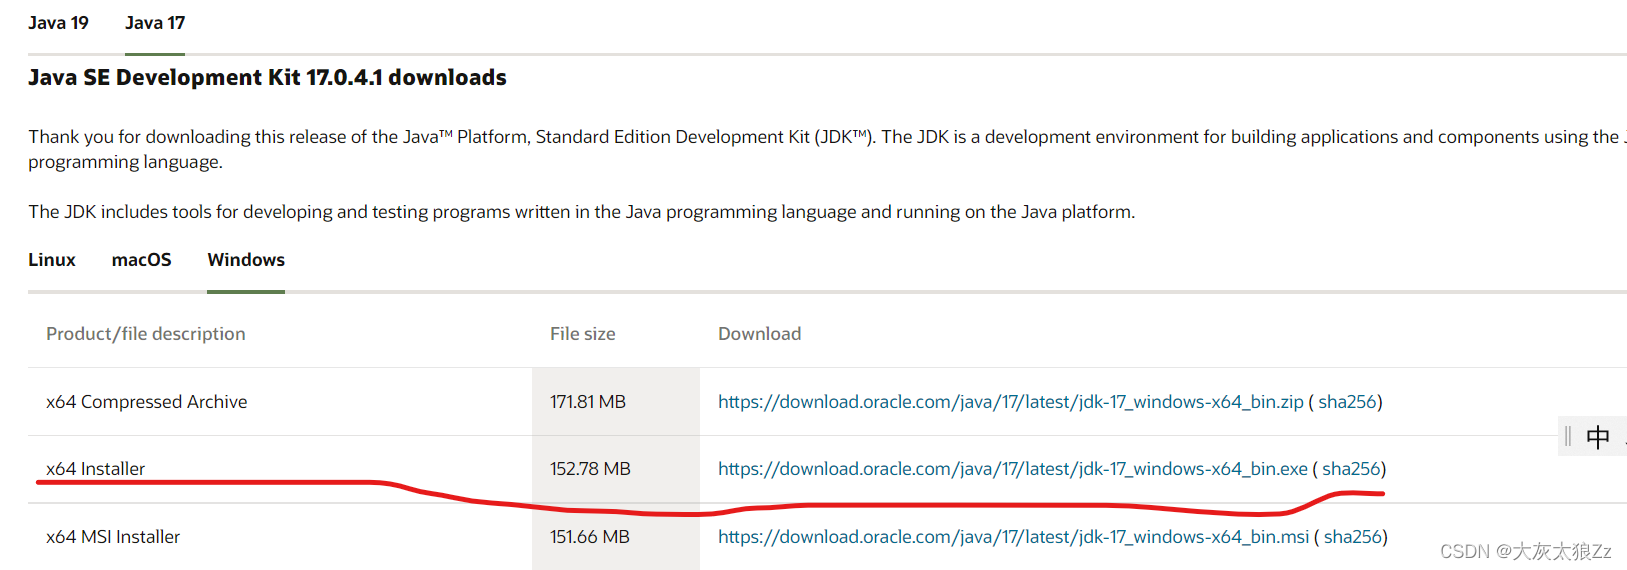Open sha256 link for the MSI installer
This screenshot has height=570, width=1627.
point(1353,537)
